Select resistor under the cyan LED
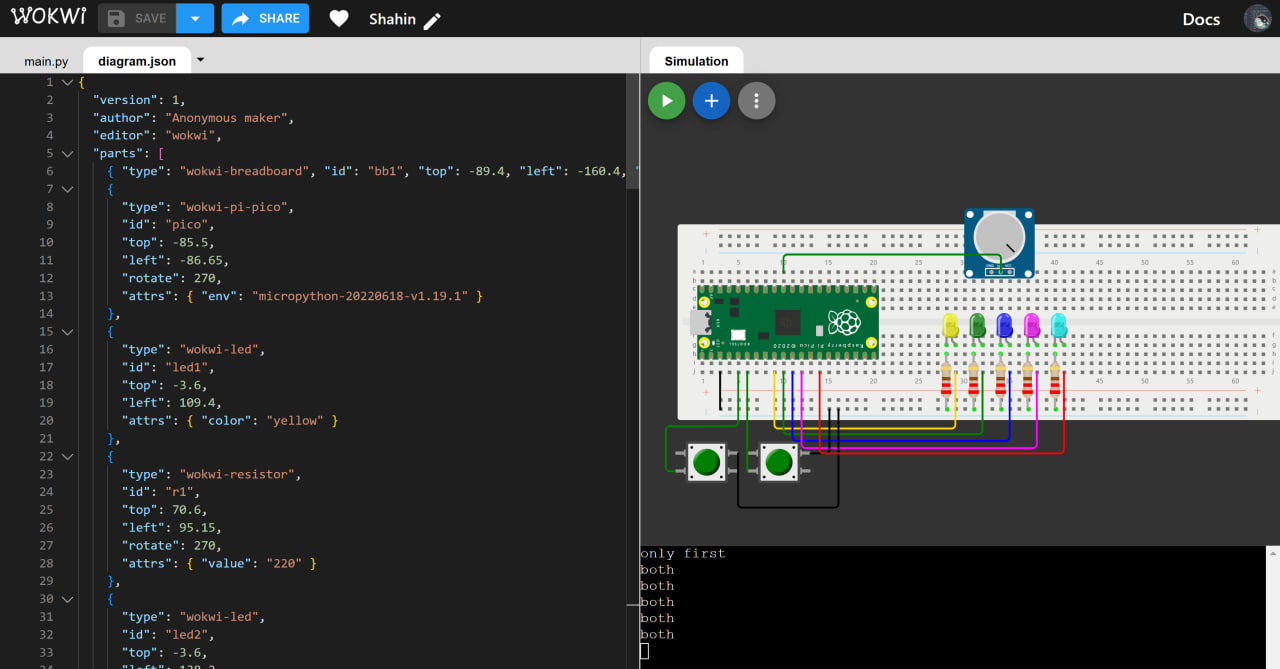Screen dimensions: 1280x669 pyautogui.click(x=1055, y=379)
